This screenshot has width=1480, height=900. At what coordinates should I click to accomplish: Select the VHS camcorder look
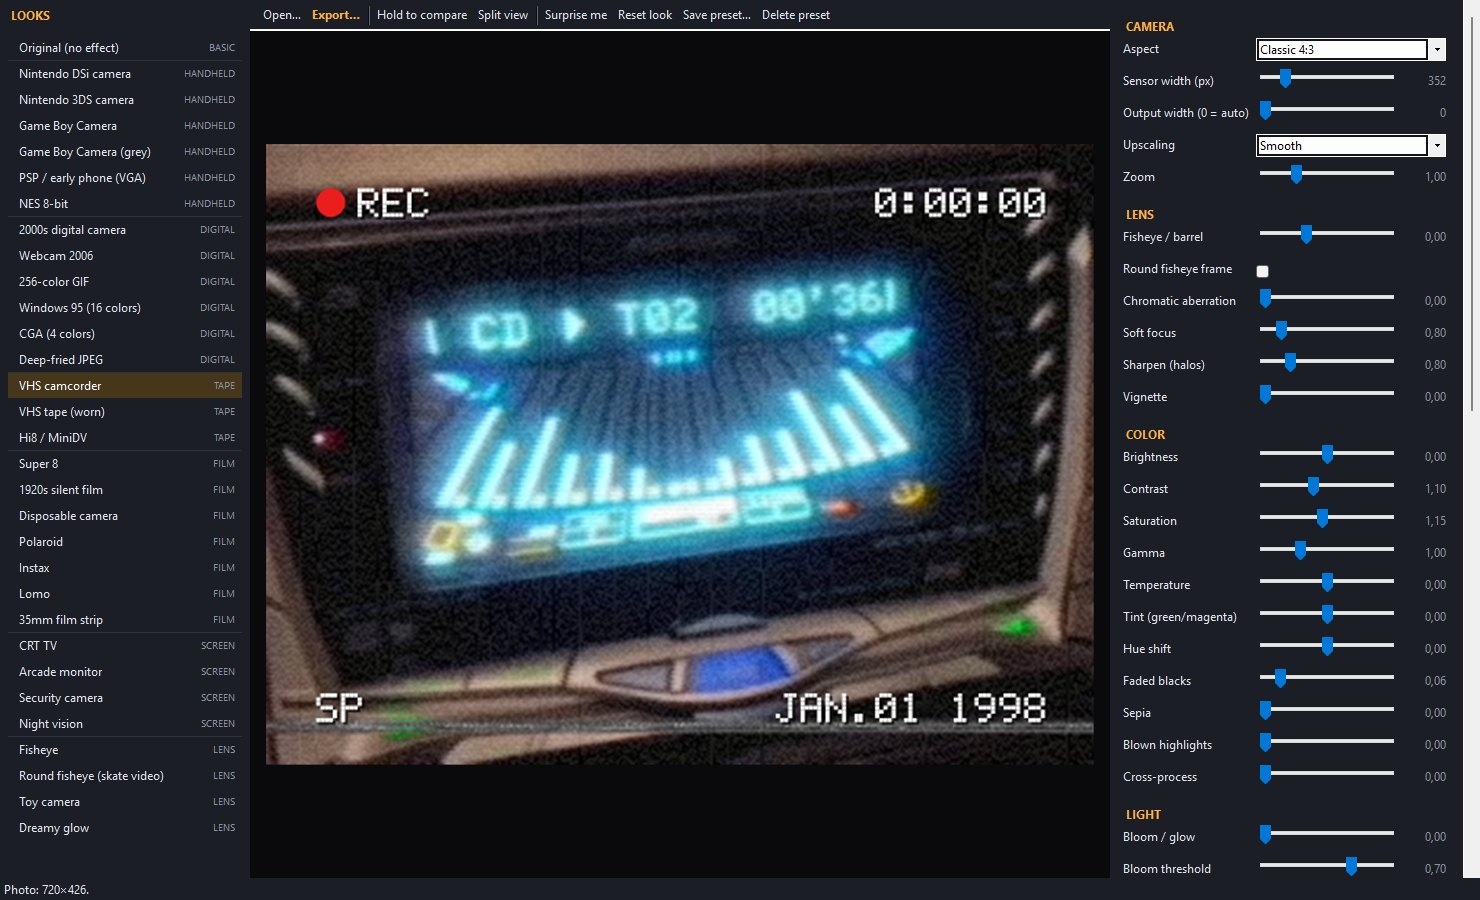(125, 386)
